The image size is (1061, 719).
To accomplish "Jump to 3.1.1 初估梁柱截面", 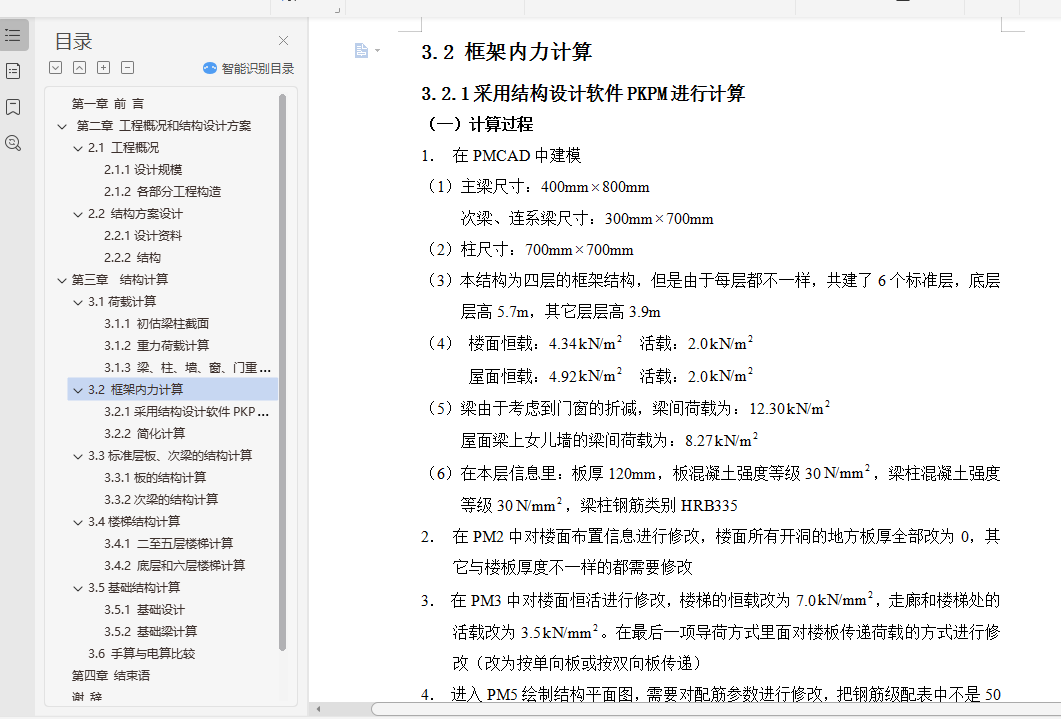I will click(156, 323).
